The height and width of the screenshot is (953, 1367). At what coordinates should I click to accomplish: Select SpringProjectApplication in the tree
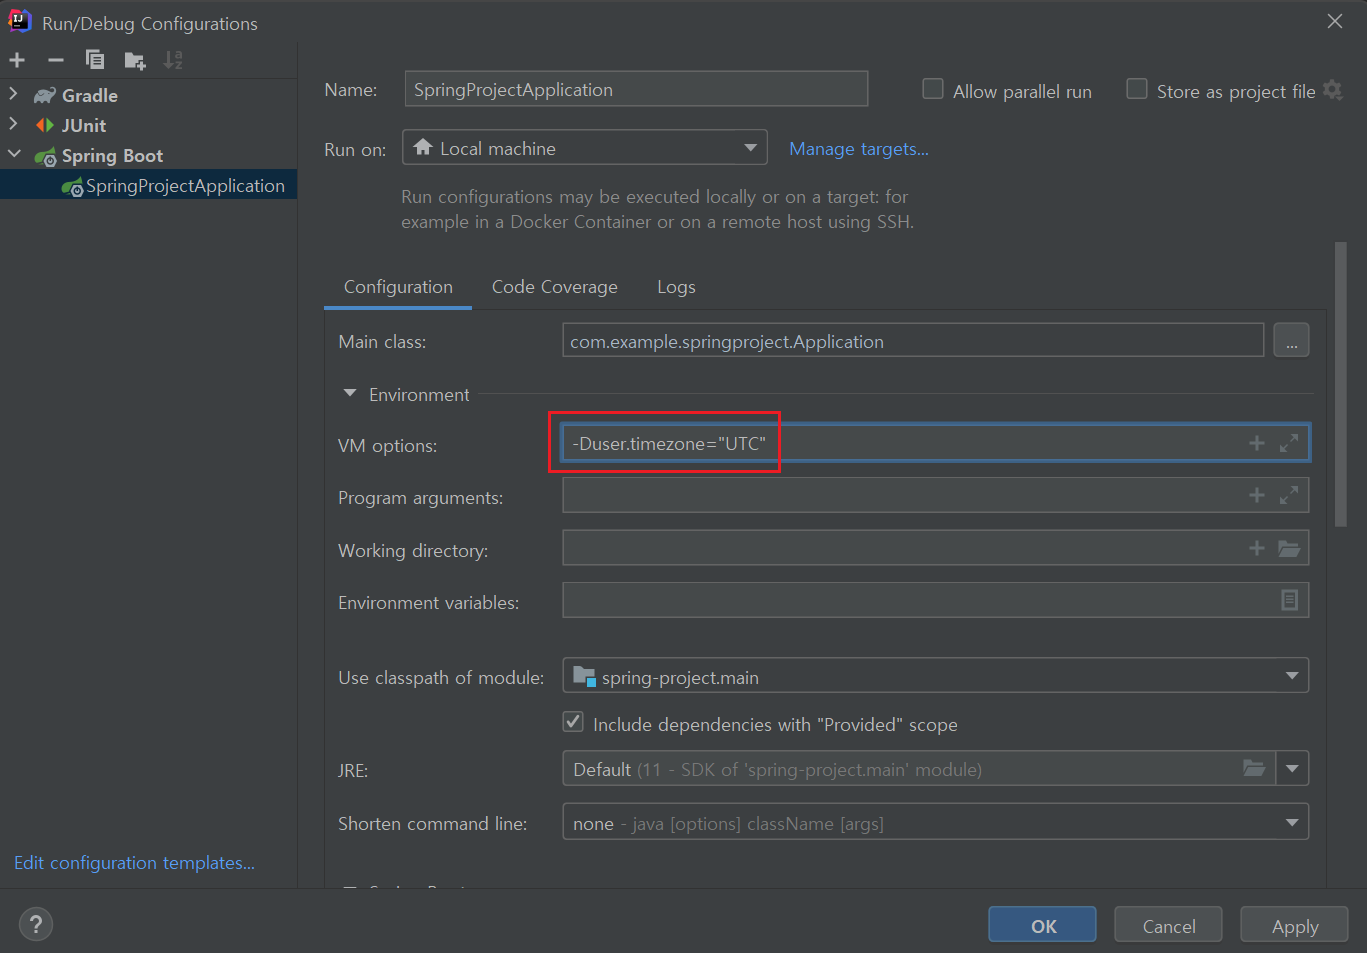pyautogui.click(x=148, y=185)
